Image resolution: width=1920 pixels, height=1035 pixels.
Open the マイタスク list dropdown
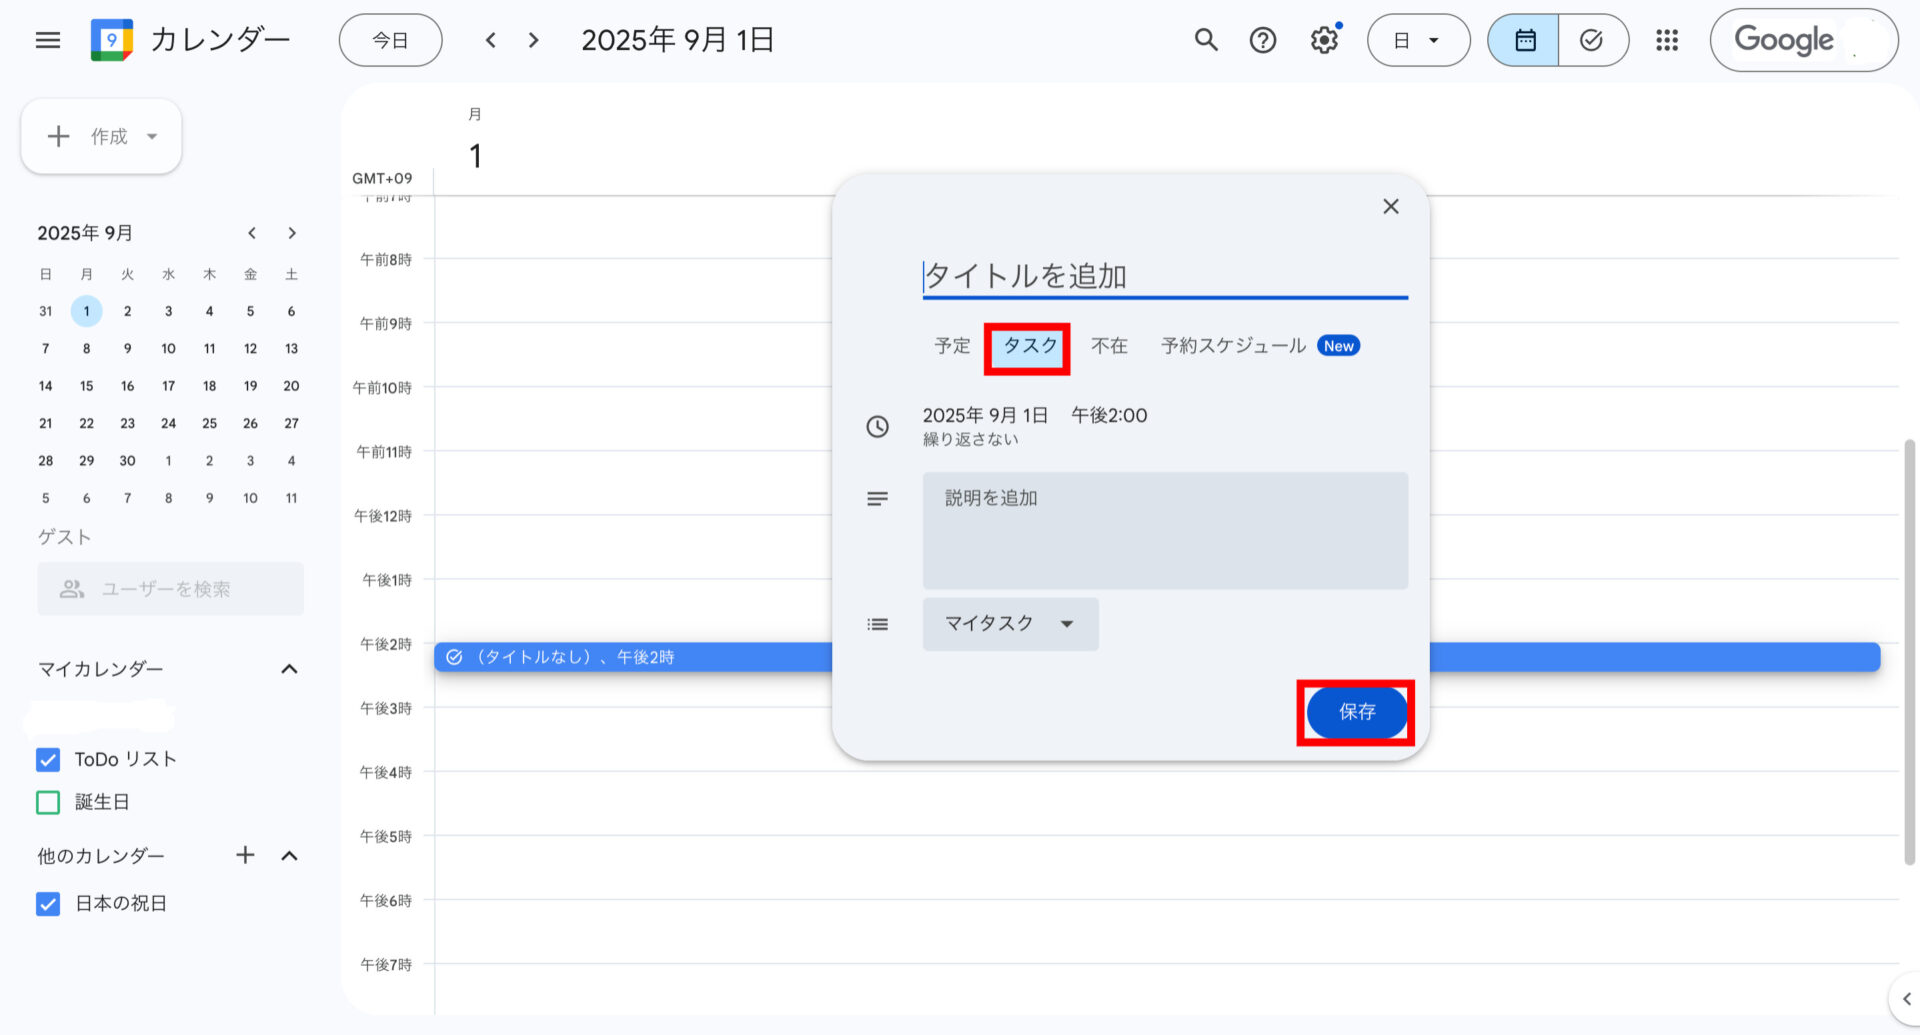click(1009, 623)
